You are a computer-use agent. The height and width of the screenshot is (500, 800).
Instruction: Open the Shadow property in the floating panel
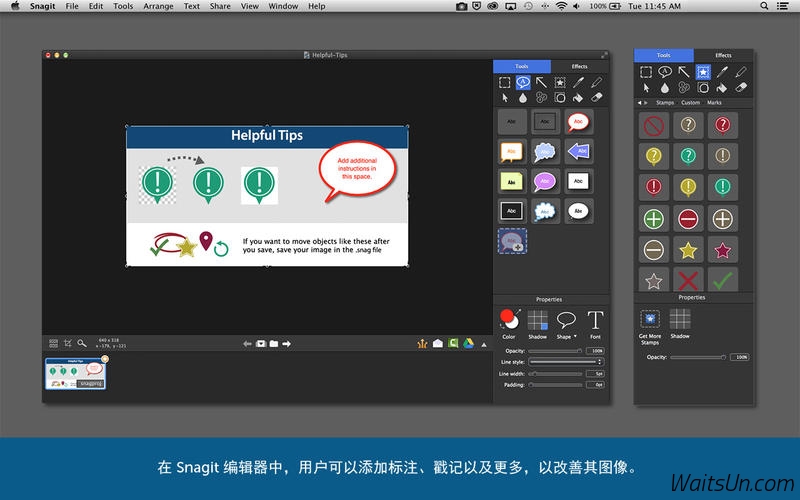(x=680, y=323)
